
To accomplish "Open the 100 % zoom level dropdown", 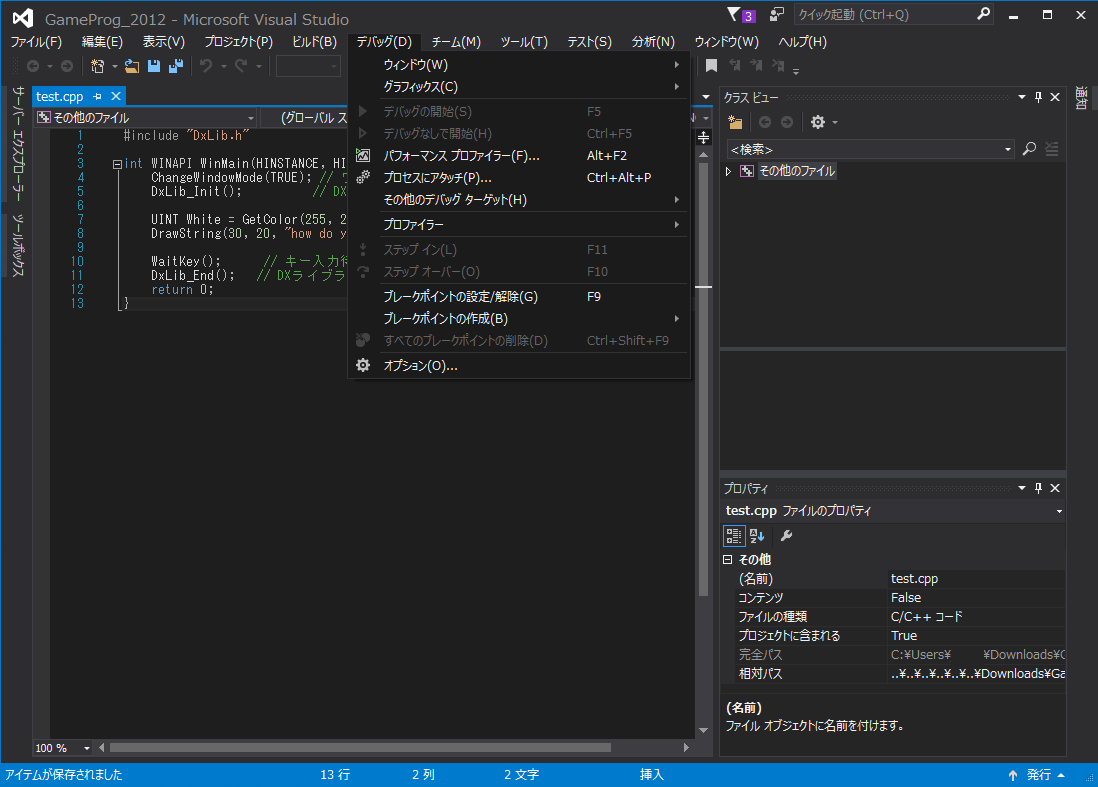I will coord(86,748).
